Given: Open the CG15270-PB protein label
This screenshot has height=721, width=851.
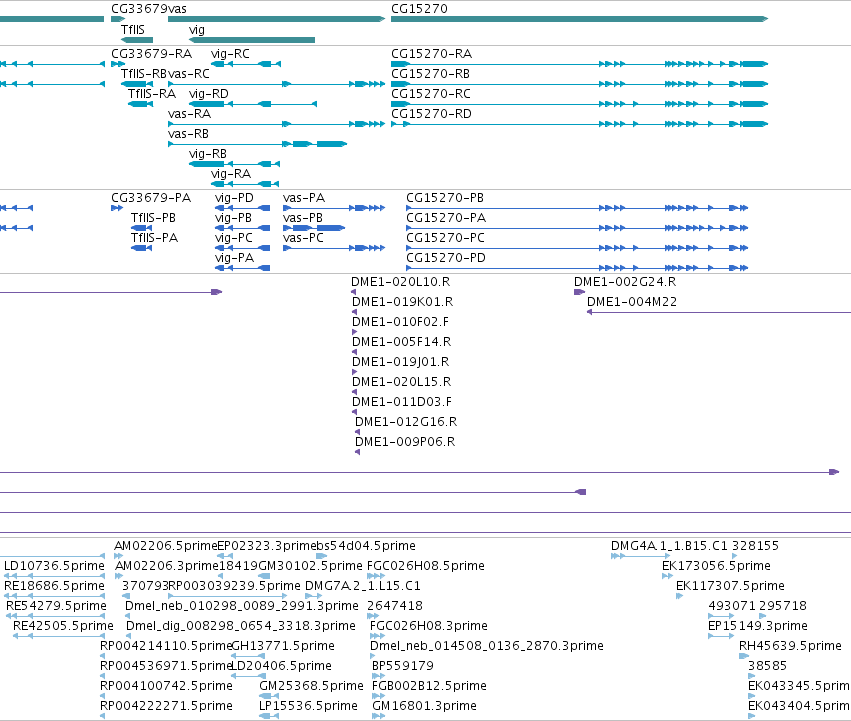Looking at the screenshot, I should pos(445,198).
